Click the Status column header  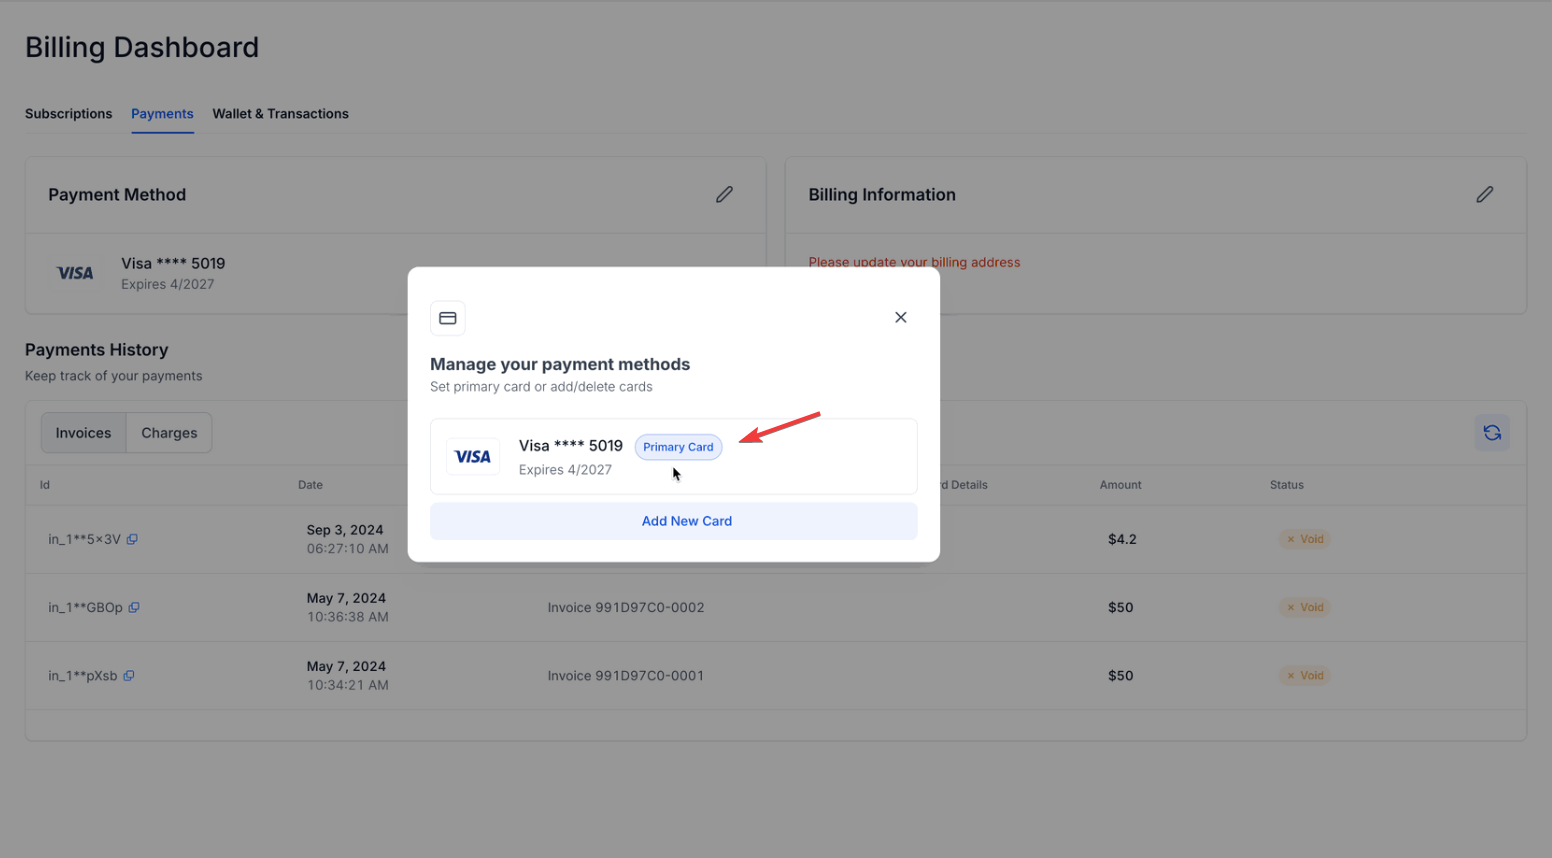pyautogui.click(x=1286, y=485)
